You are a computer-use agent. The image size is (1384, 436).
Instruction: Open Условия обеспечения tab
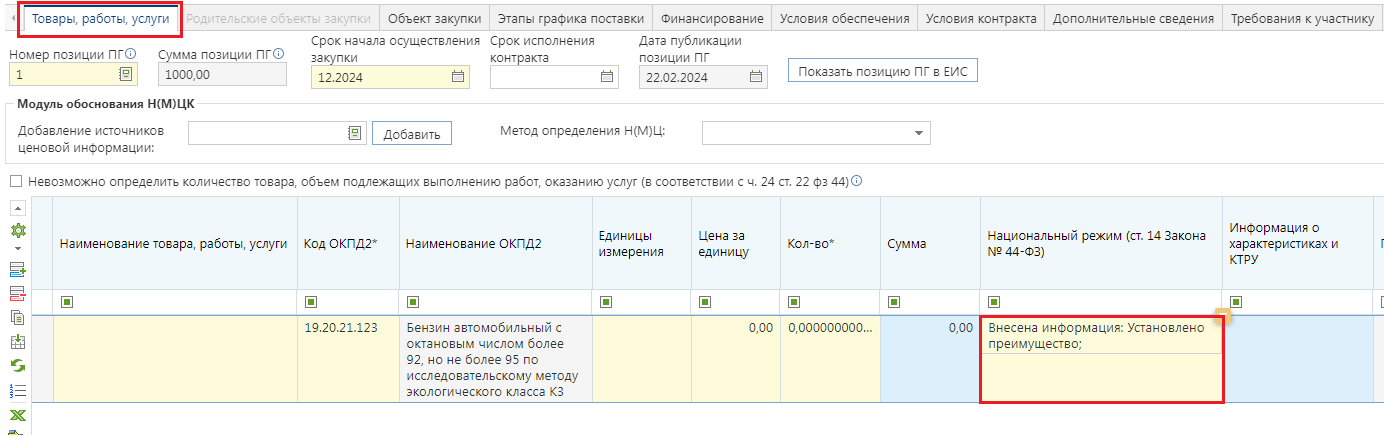844,19
